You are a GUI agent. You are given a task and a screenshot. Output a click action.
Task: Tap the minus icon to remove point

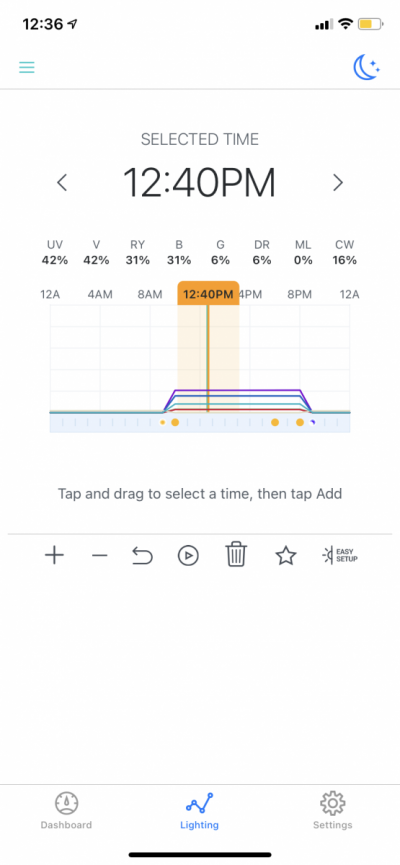click(x=99, y=556)
